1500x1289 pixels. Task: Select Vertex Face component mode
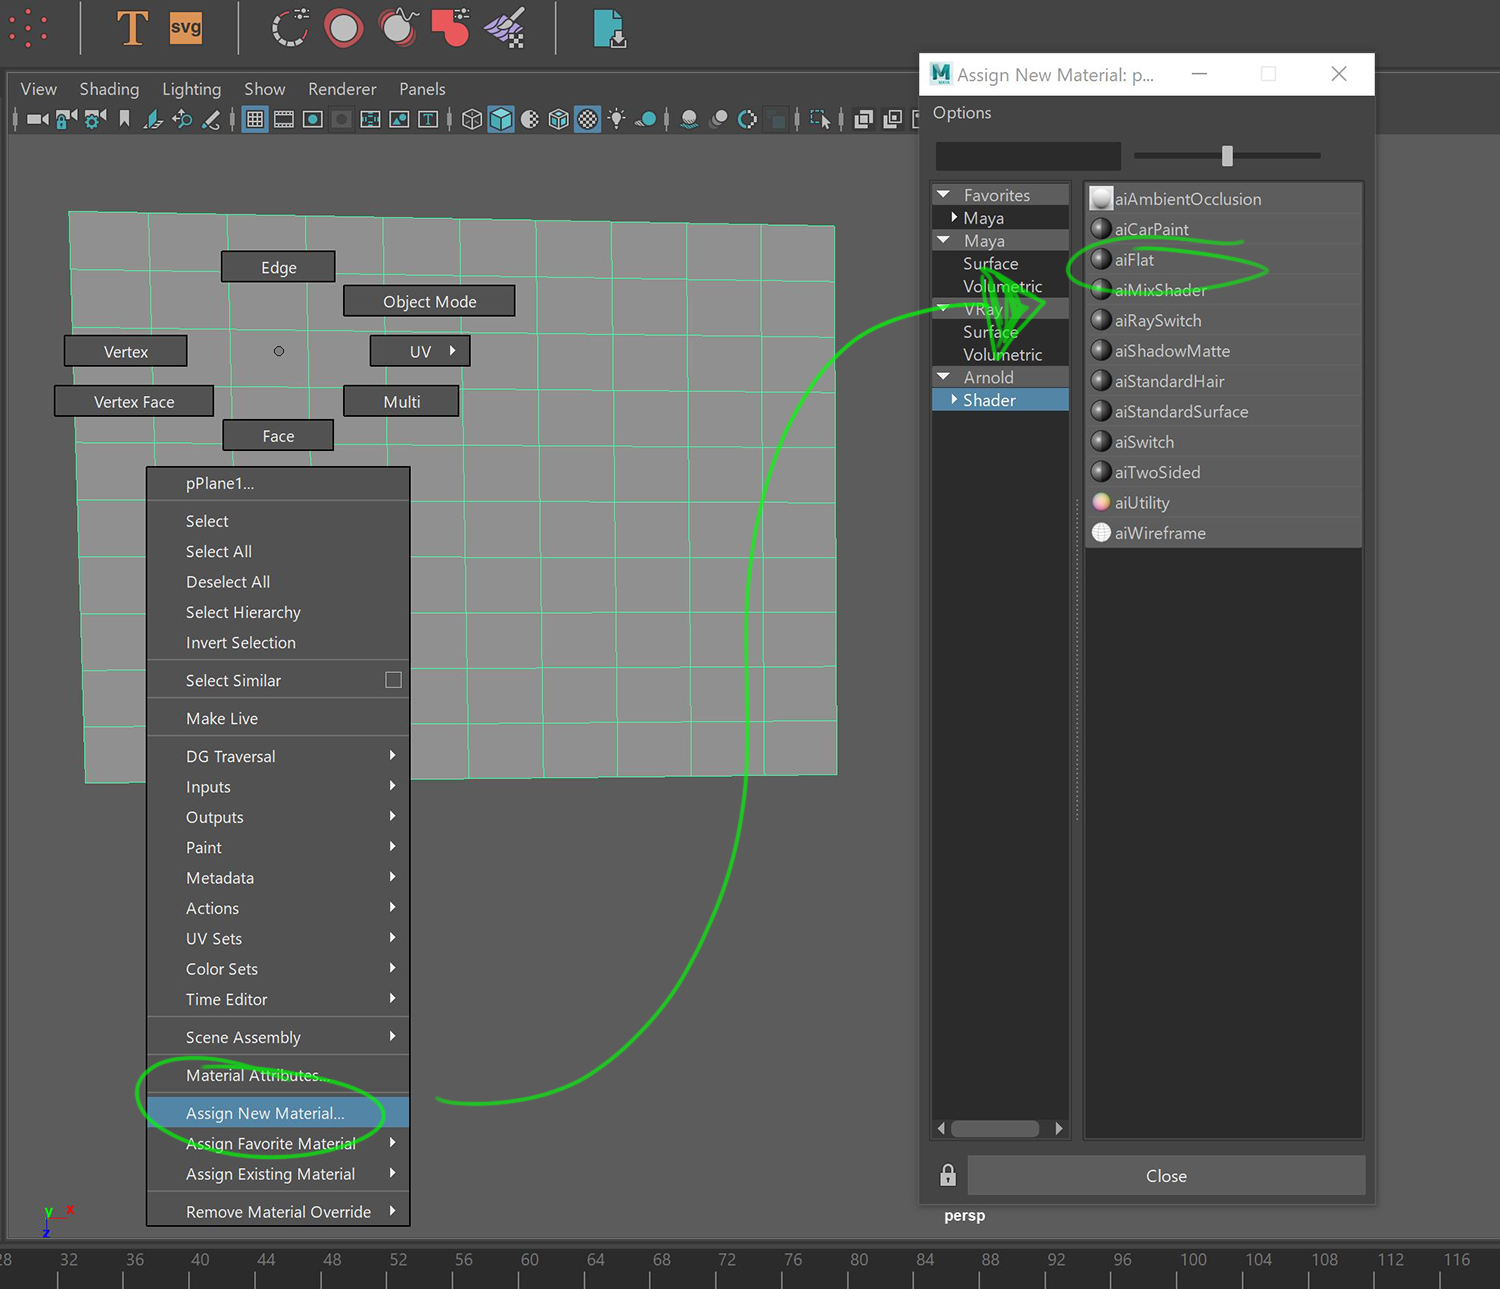click(x=134, y=401)
